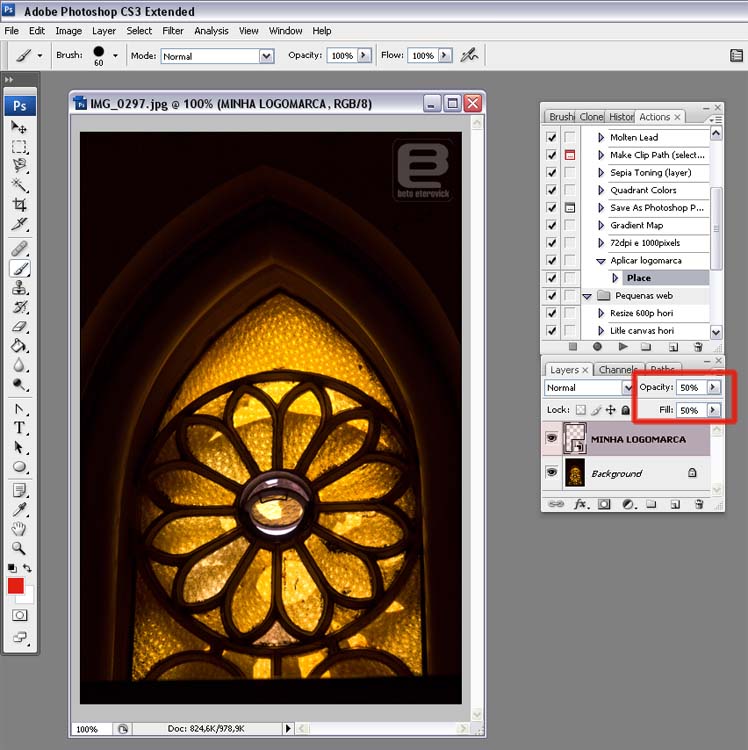Click the Play action button
The image size is (748, 750).
coord(622,346)
